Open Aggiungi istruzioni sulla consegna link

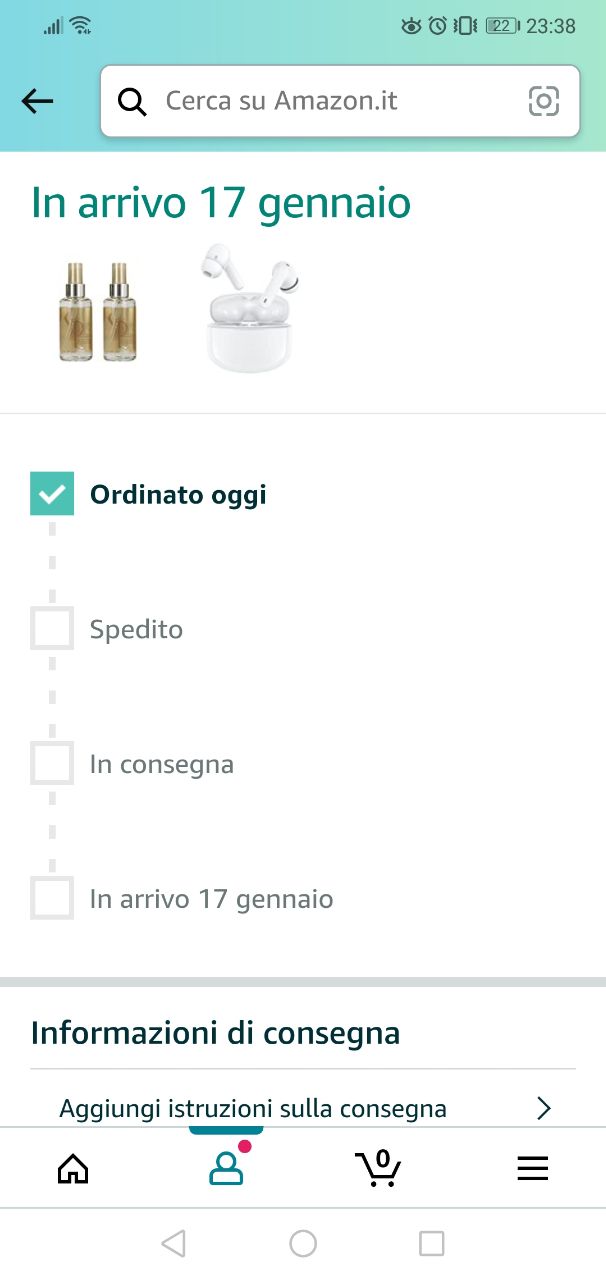click(x=253, y=1108)
